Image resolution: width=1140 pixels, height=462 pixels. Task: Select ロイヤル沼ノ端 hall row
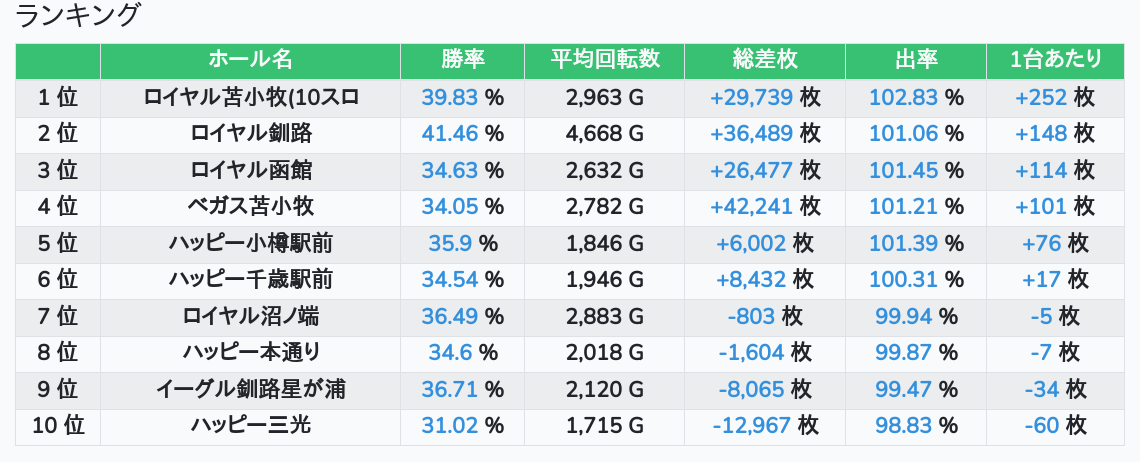(x=250, y=316)
